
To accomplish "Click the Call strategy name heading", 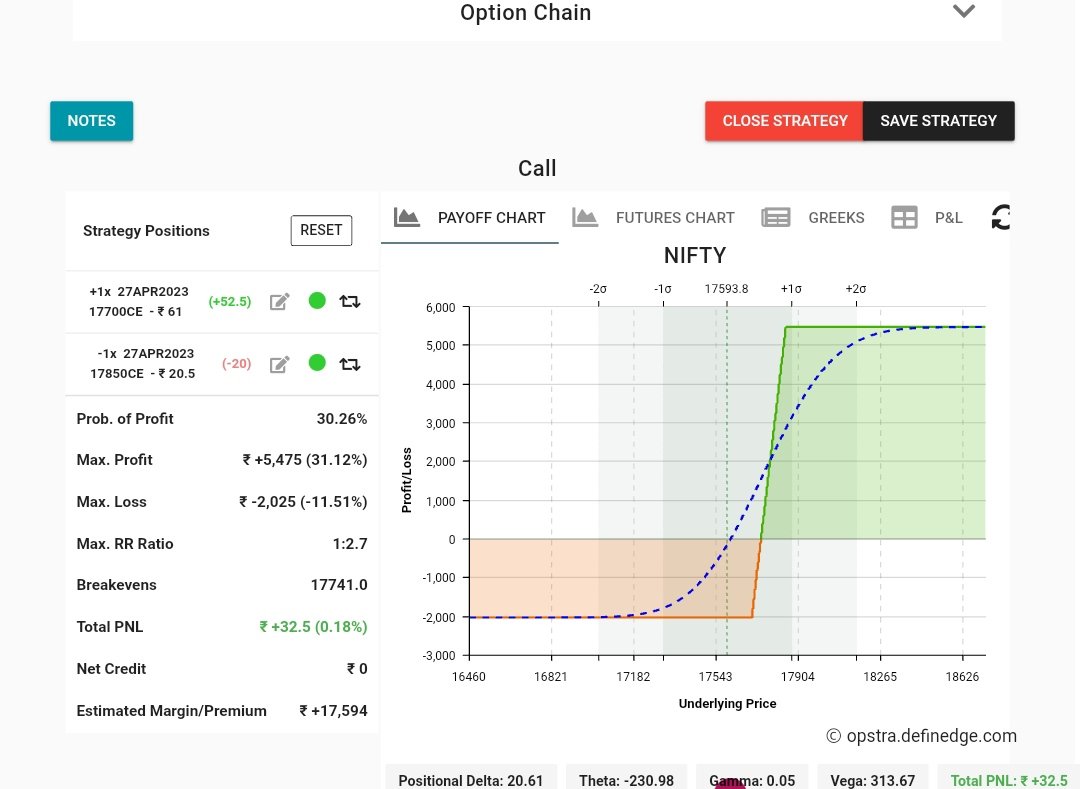I will [x=537, y=169].
